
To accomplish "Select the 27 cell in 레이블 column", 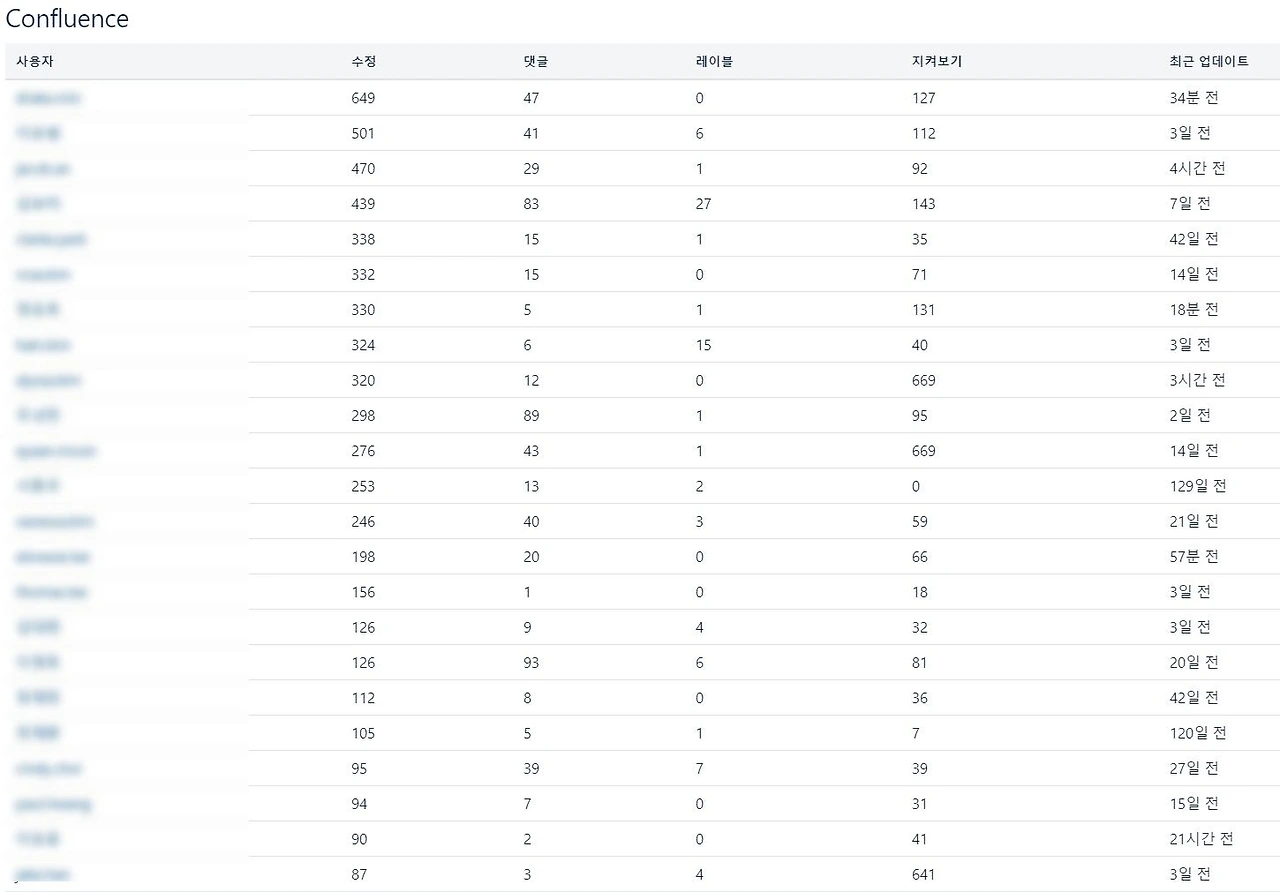I will point(703,204).
